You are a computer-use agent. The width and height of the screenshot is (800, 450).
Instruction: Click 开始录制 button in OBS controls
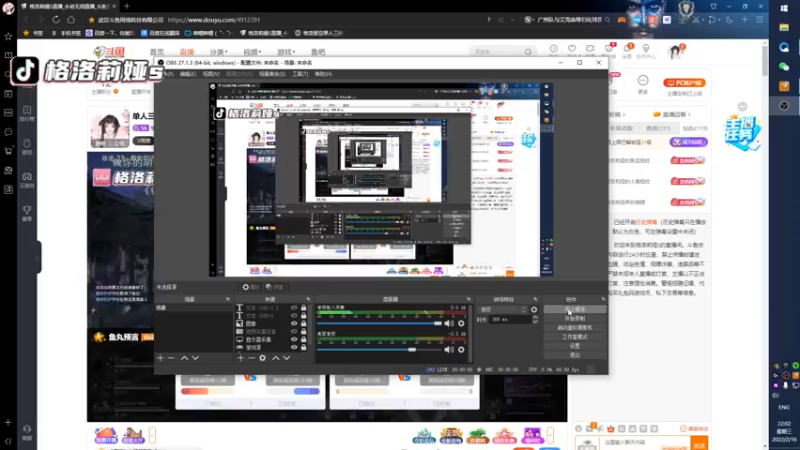(575, 318)
